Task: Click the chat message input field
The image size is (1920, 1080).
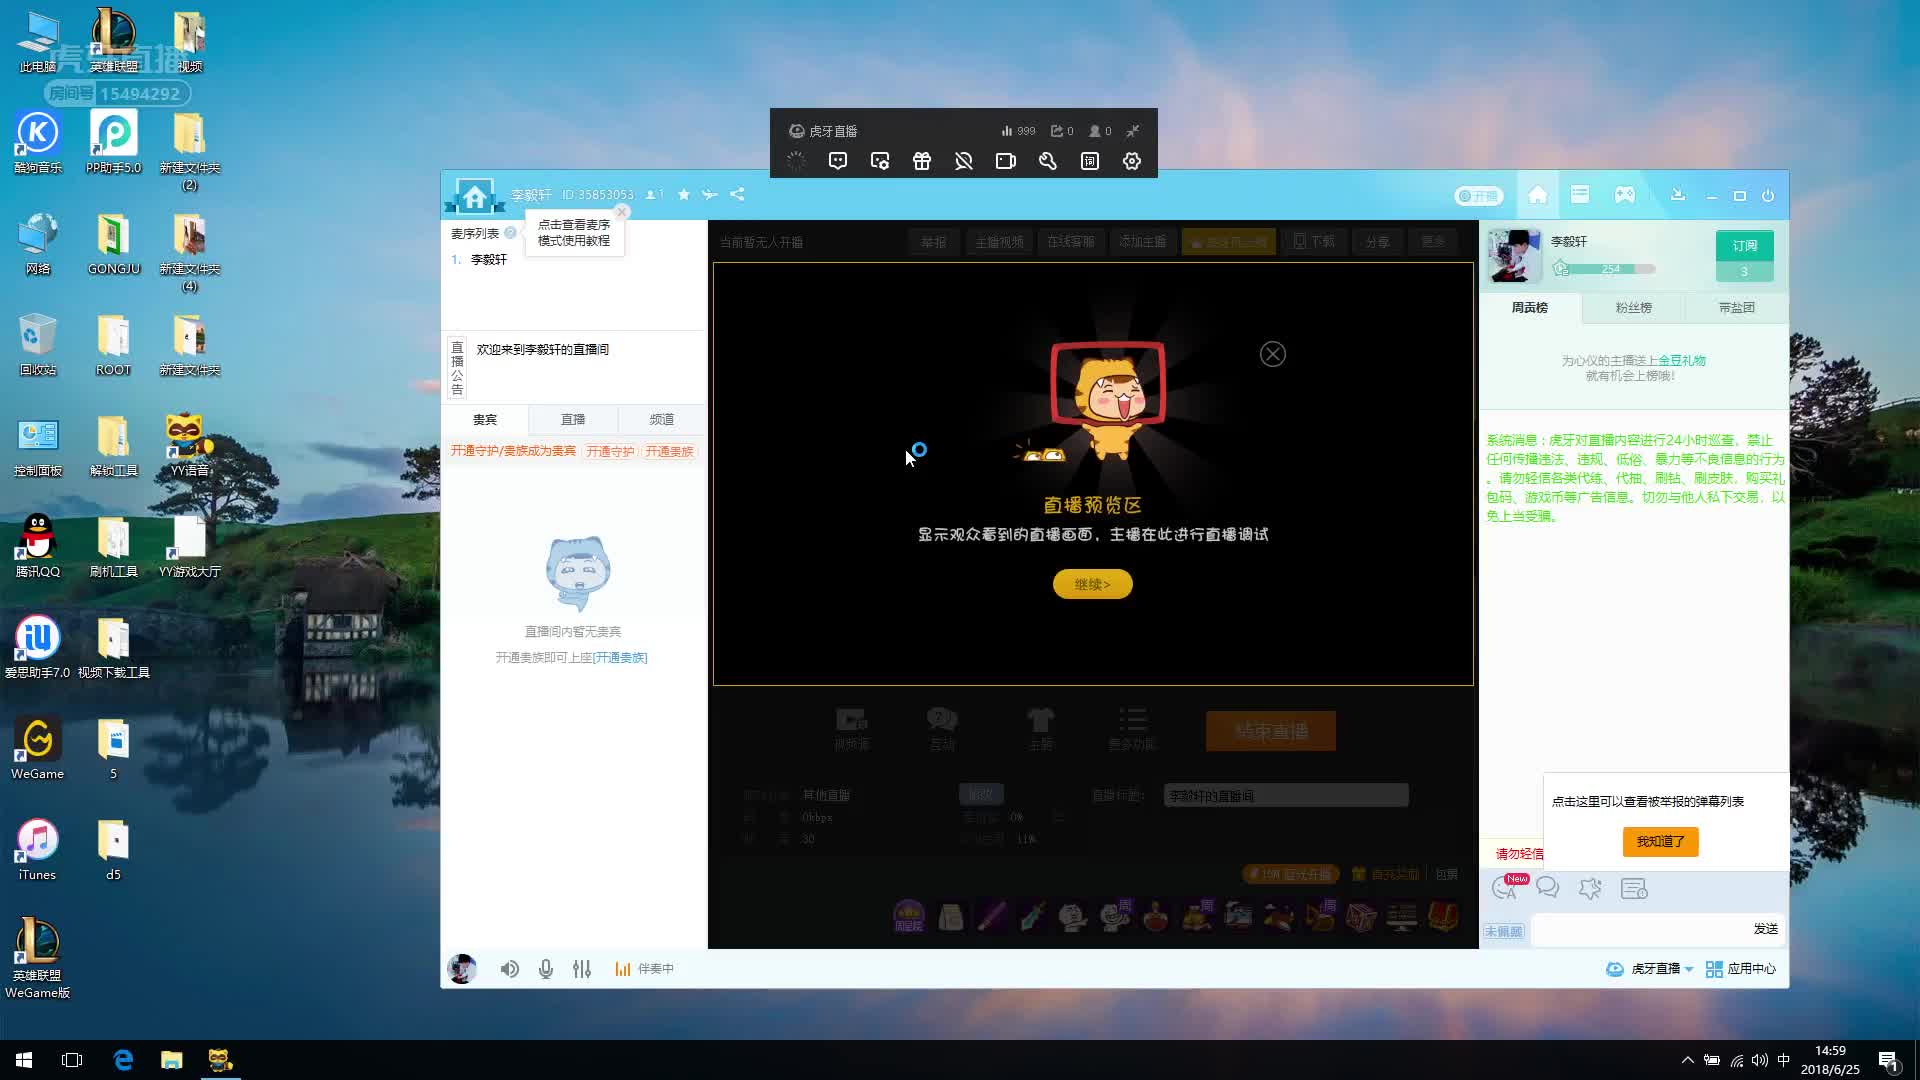Action: 1640,929
